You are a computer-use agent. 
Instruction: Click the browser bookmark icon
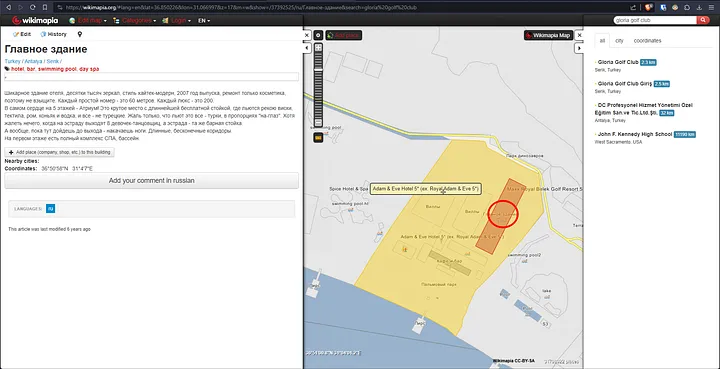tap(45, 7)
